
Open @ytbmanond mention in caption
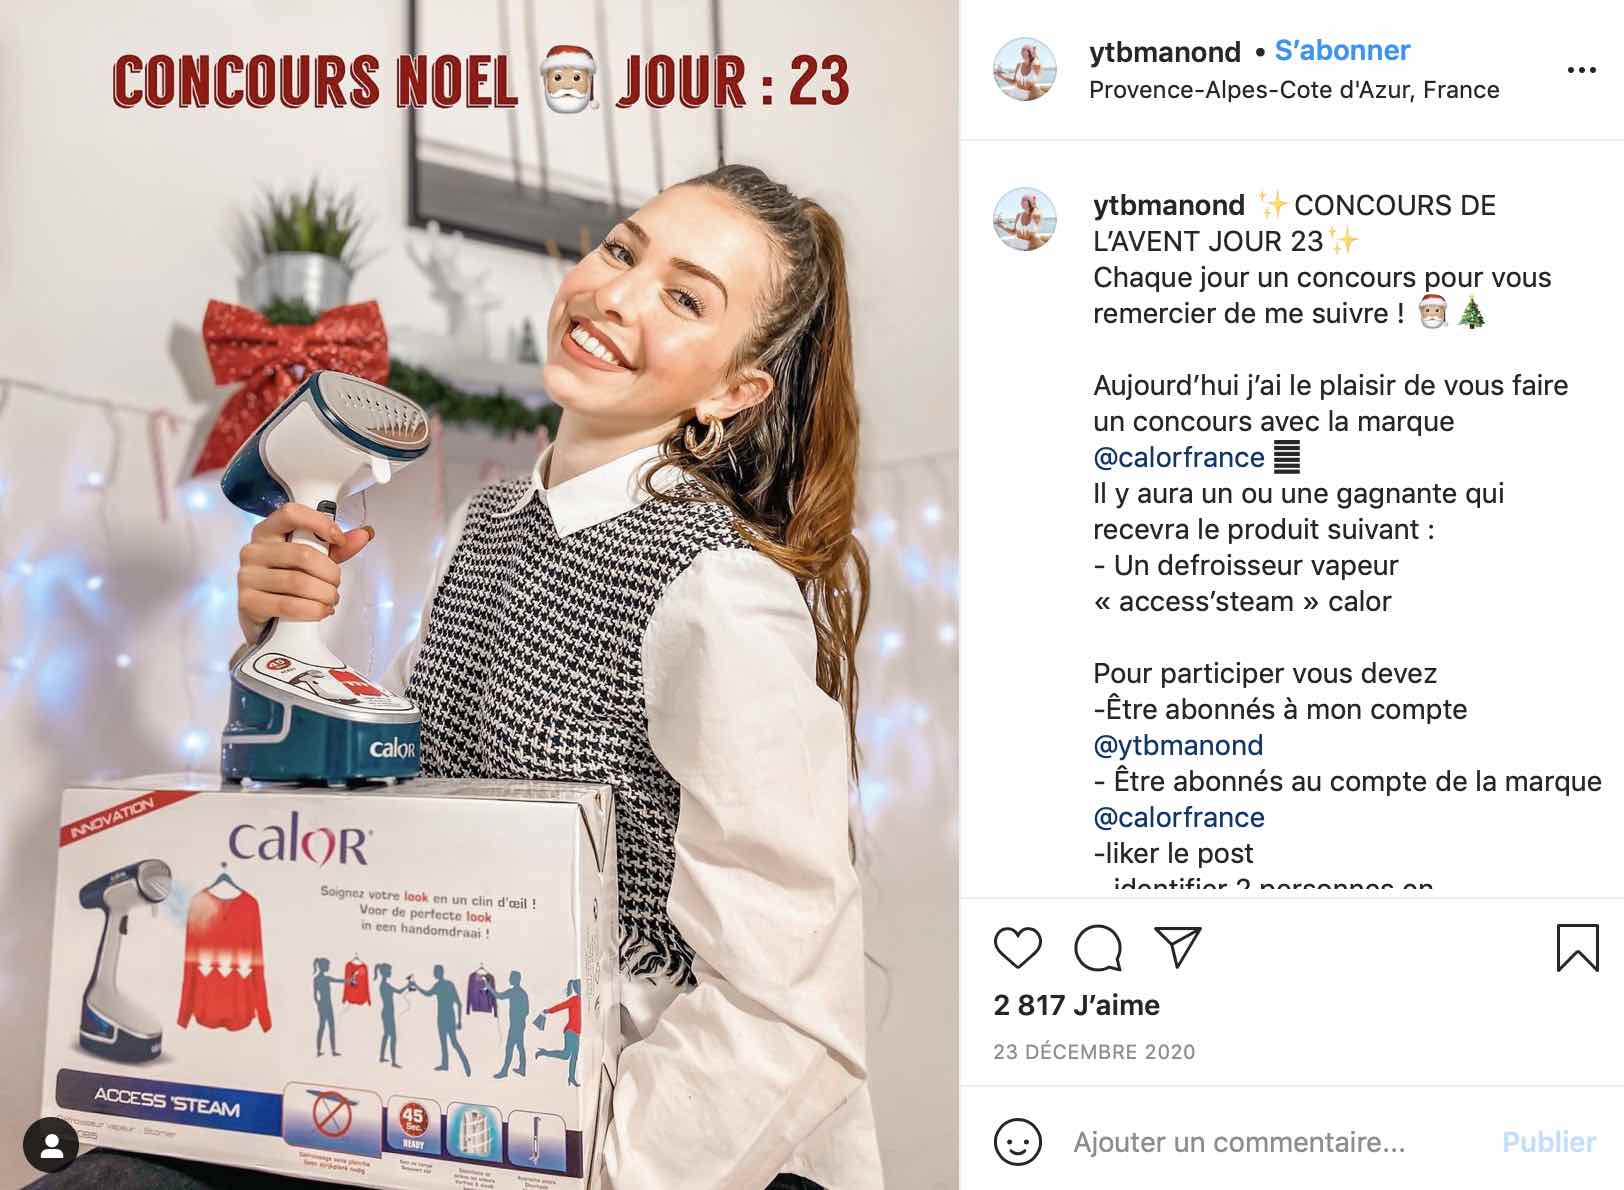(1178, 745)
